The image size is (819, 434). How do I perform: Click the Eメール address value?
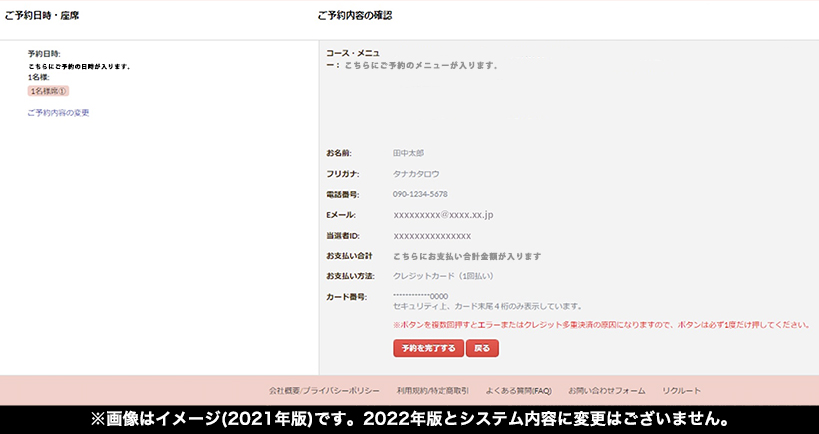click(443, 215)
